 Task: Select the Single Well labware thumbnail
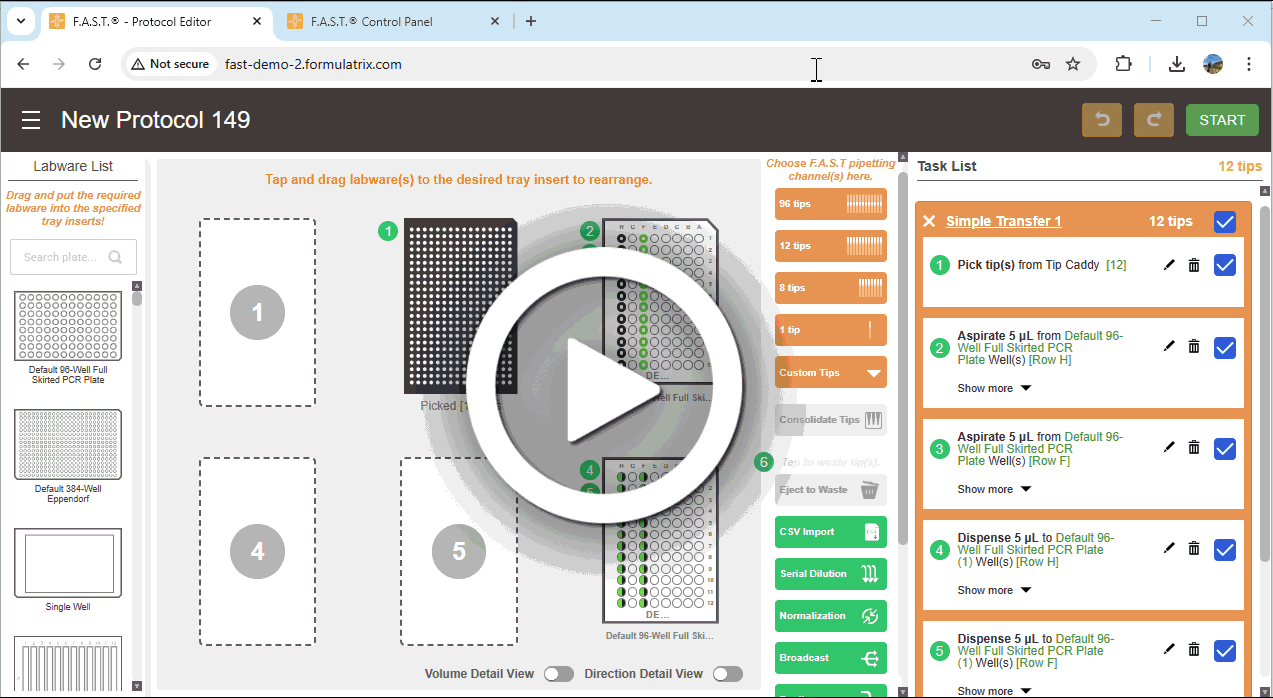click(68, 563)
